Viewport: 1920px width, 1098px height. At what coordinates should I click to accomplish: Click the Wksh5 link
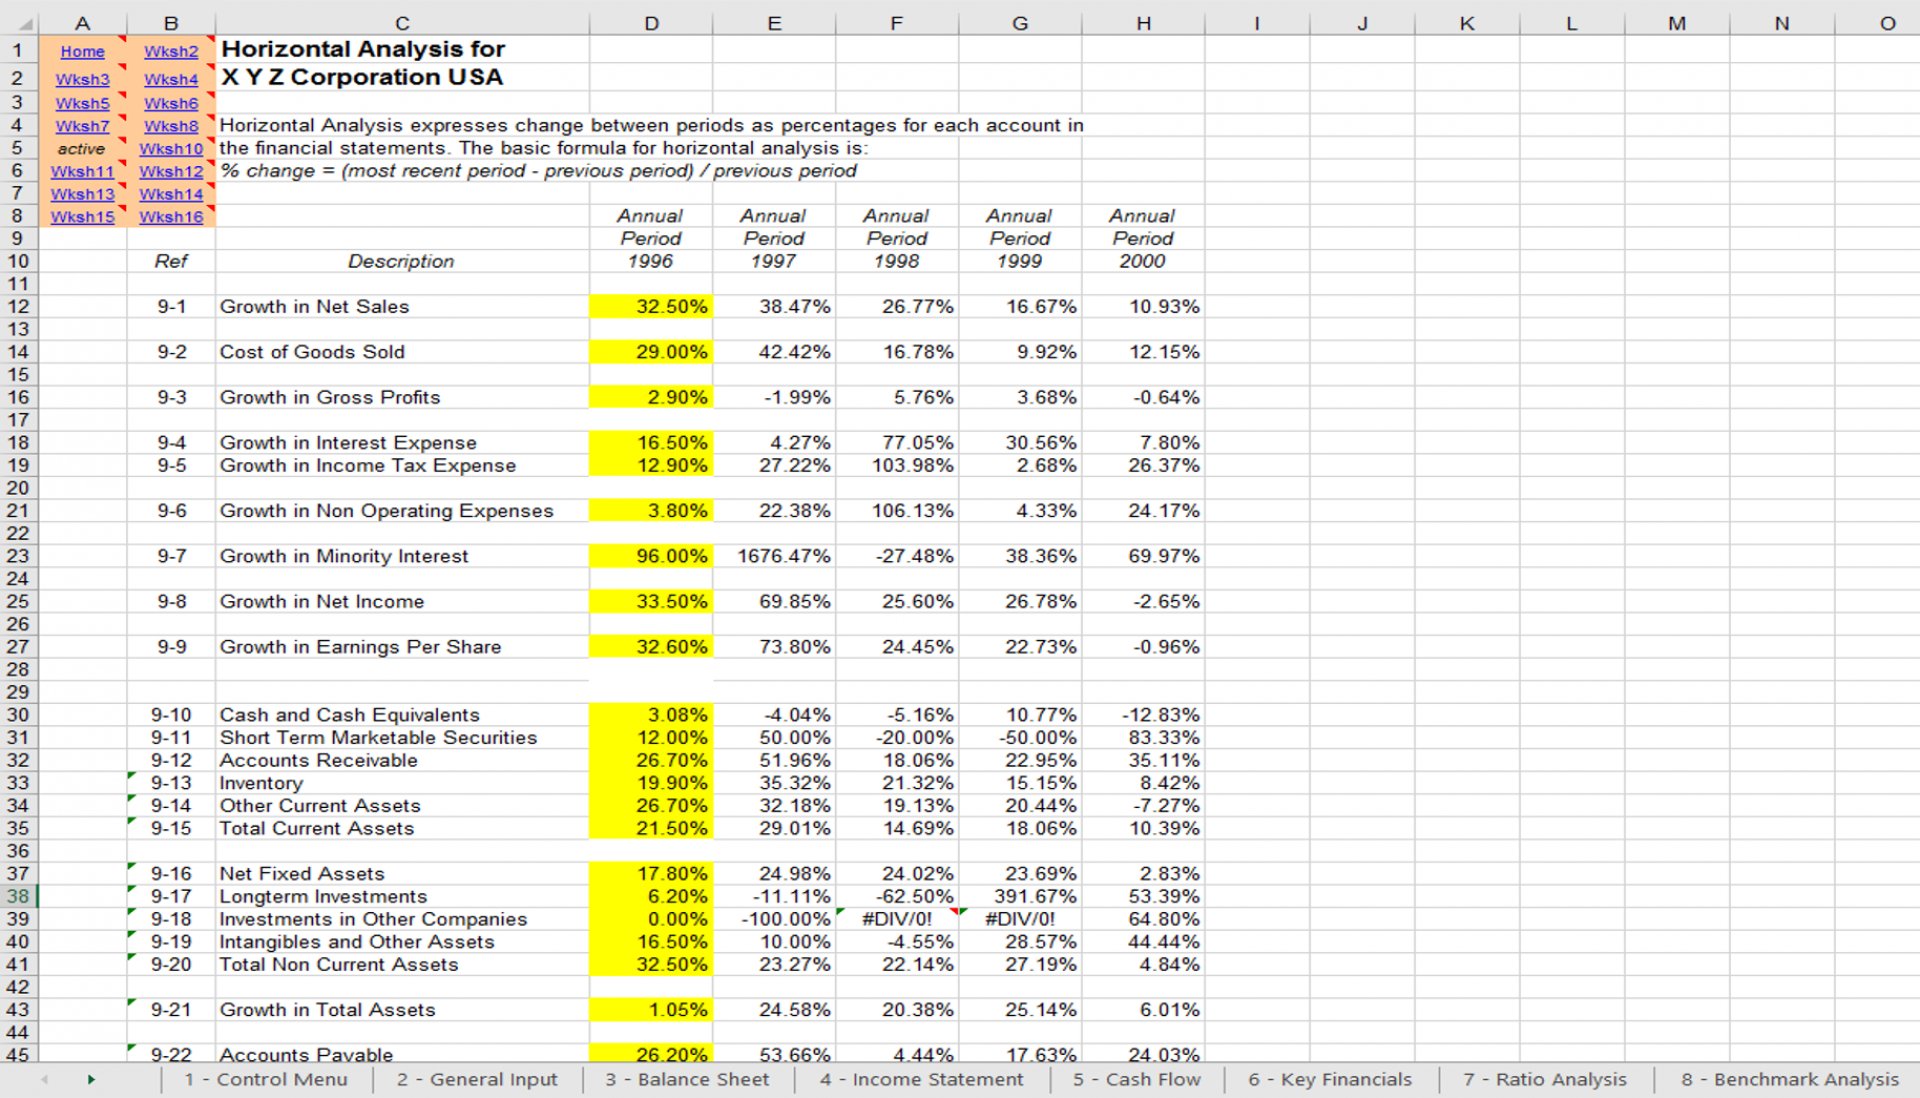[82, 103]
